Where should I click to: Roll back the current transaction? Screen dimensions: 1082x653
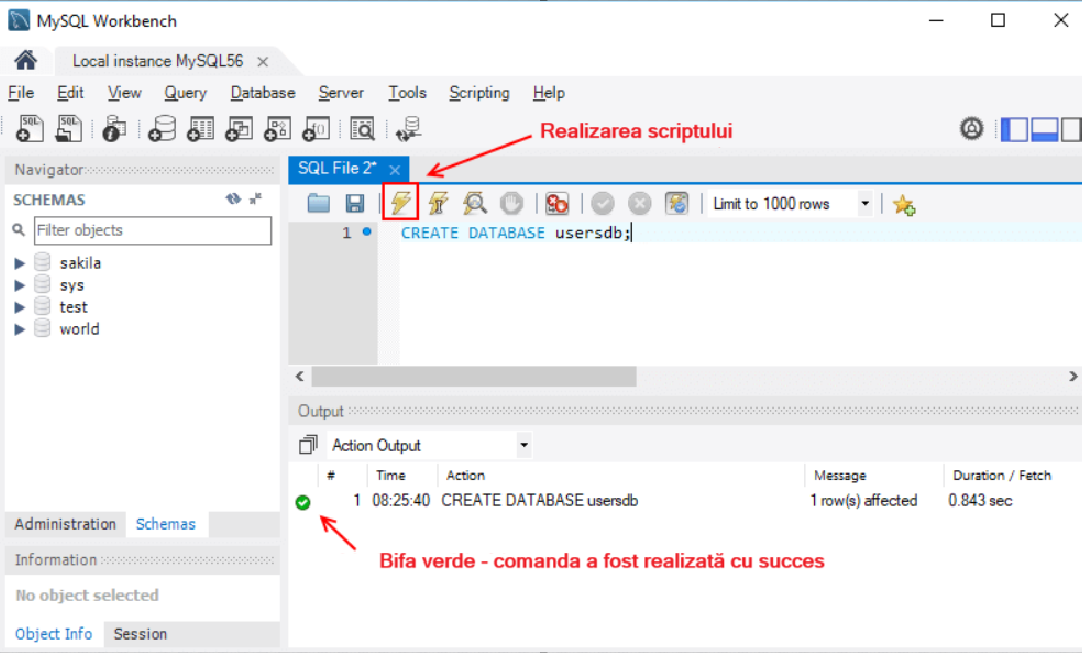(x=640, y=204)
